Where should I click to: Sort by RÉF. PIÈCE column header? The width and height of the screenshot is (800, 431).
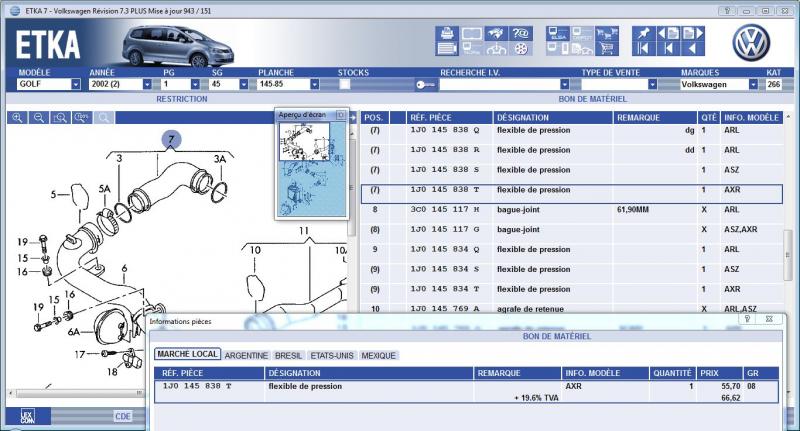449,118
